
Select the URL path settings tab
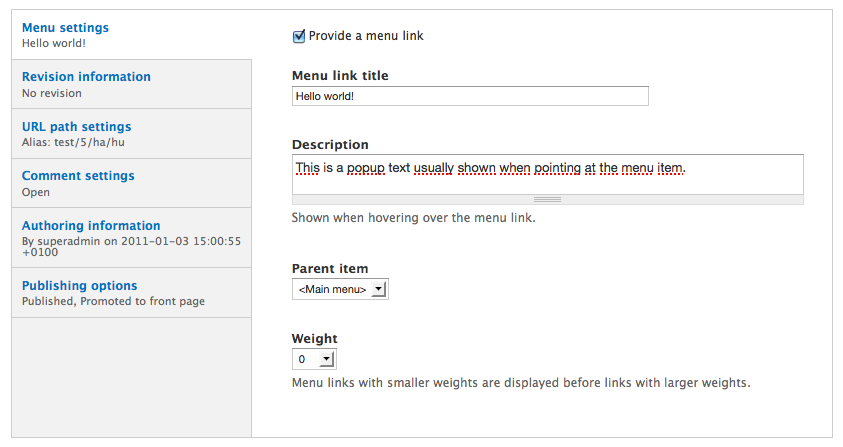coord(76,127)
